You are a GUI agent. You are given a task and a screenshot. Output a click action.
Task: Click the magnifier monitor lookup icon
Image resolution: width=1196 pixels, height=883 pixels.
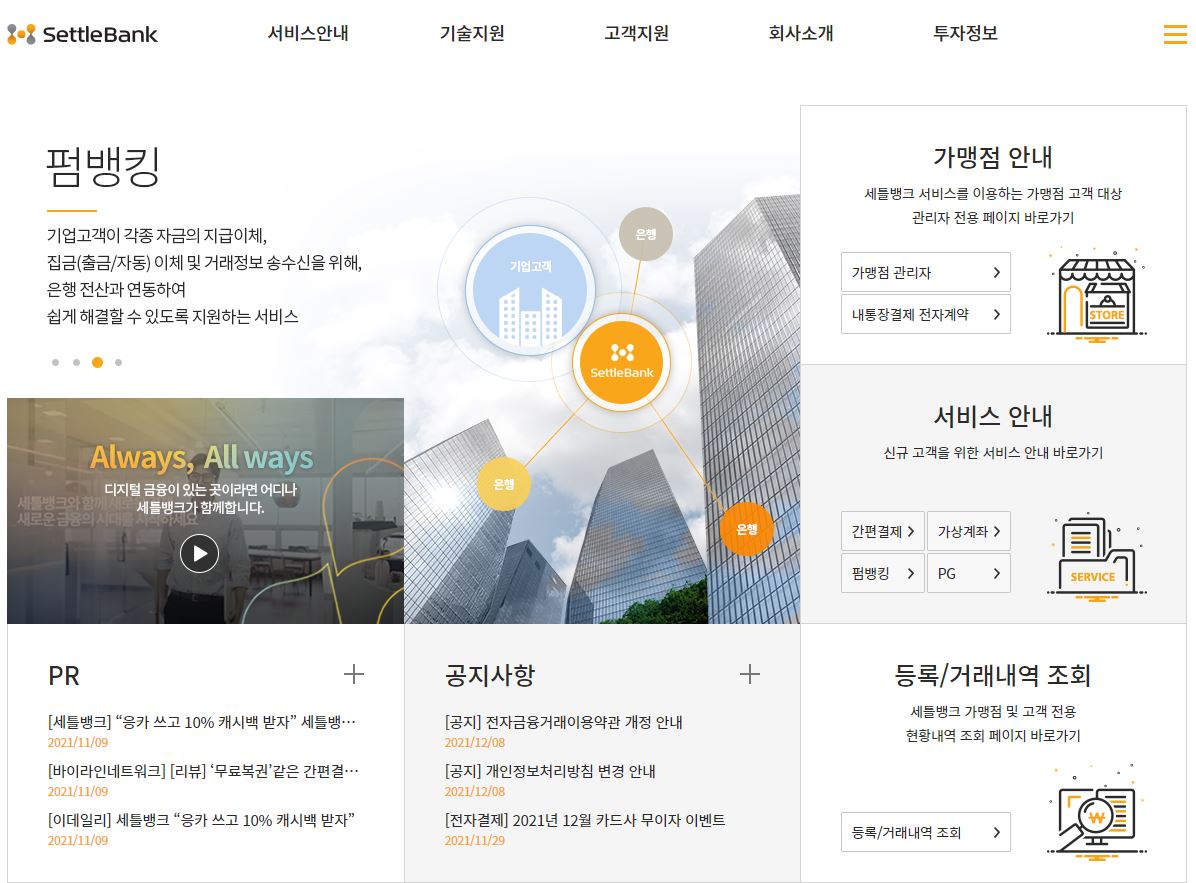click(x=1097, y=813)
